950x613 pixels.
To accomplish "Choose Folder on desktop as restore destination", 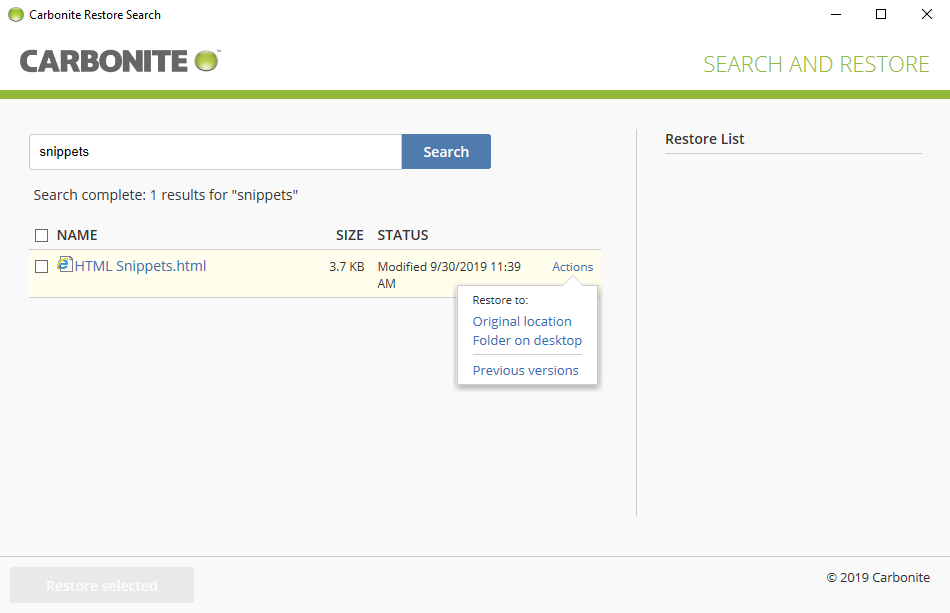I will coord(527,340).
